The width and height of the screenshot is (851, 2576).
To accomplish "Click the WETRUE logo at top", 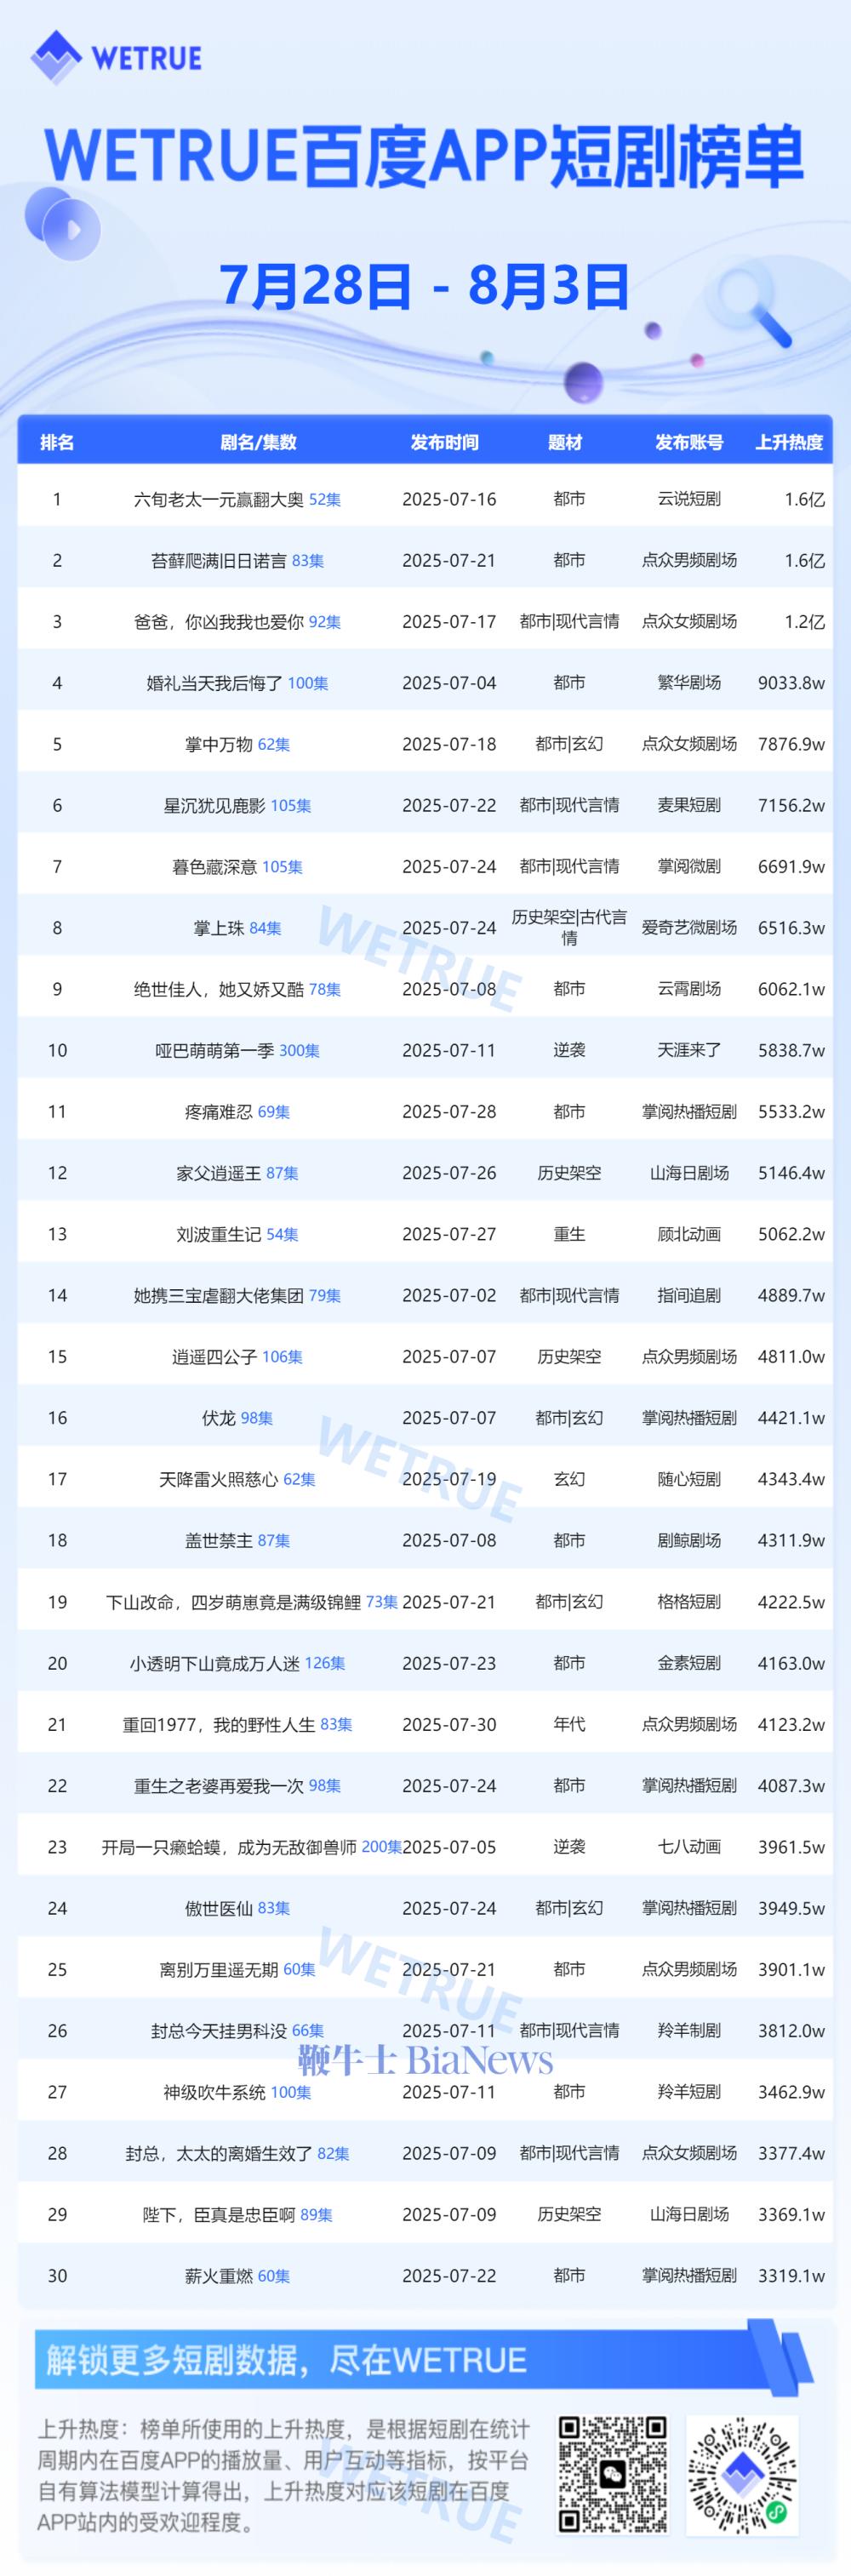I will coord(116,58).
